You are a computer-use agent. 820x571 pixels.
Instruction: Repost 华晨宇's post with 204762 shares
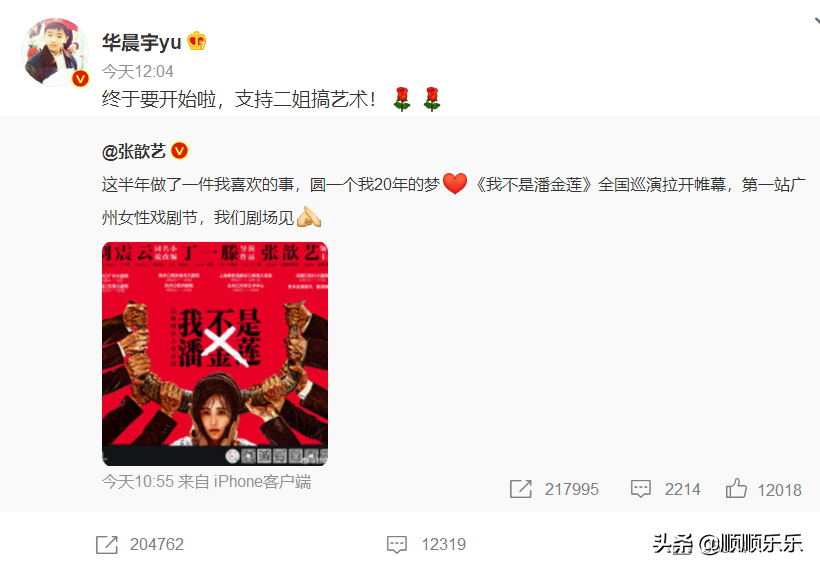click(x=140, y=544)
